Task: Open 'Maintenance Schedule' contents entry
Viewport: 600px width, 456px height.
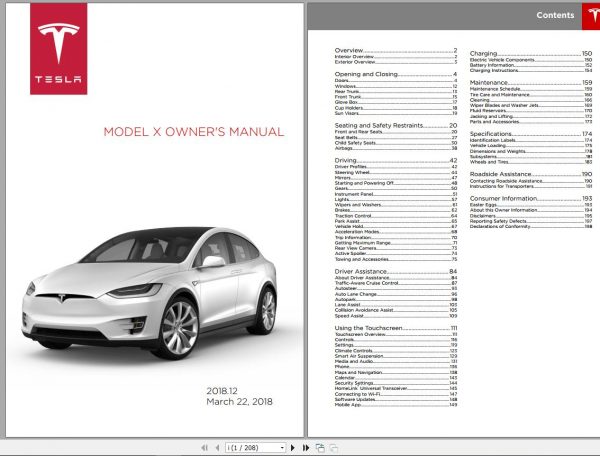Action: [531, 89]
